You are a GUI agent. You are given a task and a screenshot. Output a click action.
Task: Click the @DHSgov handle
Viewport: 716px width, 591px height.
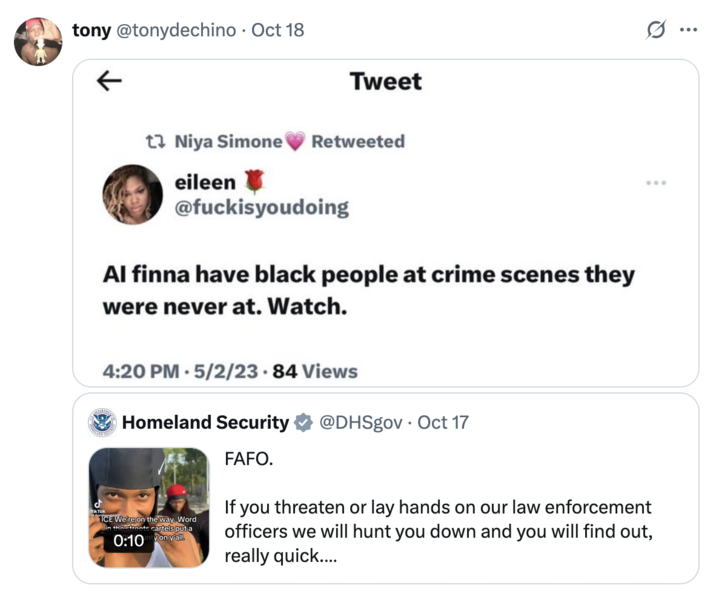tap(360, 423)
